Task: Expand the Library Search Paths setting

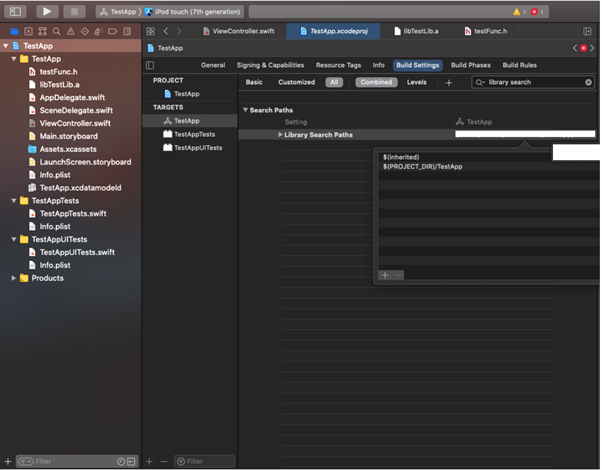Action: 280,135
